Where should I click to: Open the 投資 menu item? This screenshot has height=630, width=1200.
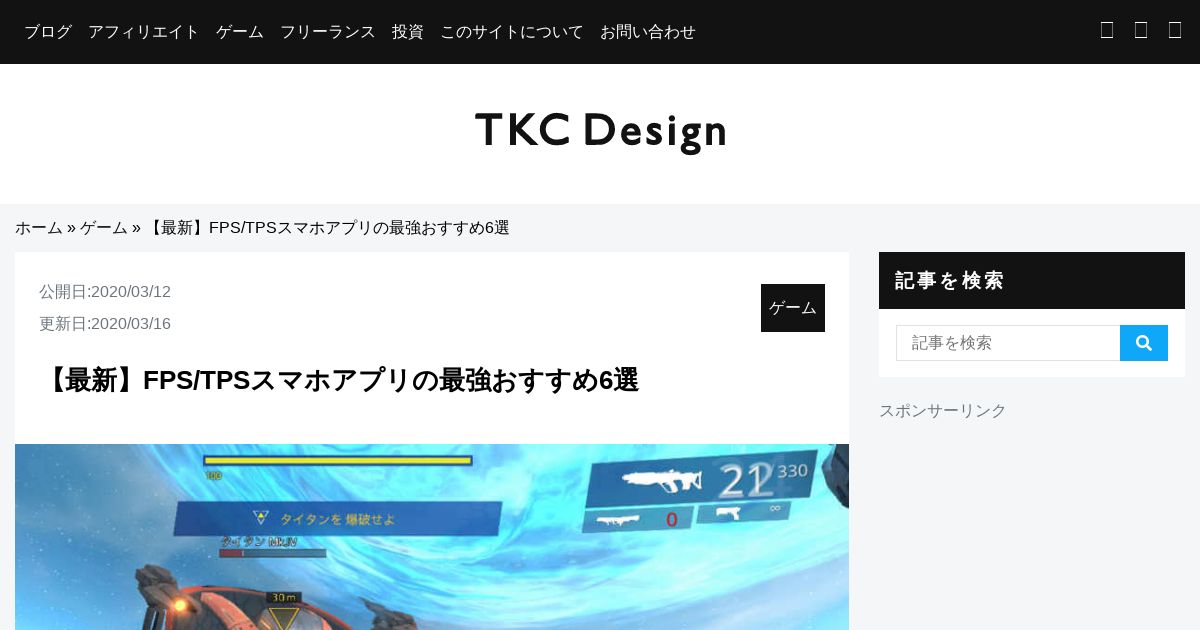click(408, 32)
